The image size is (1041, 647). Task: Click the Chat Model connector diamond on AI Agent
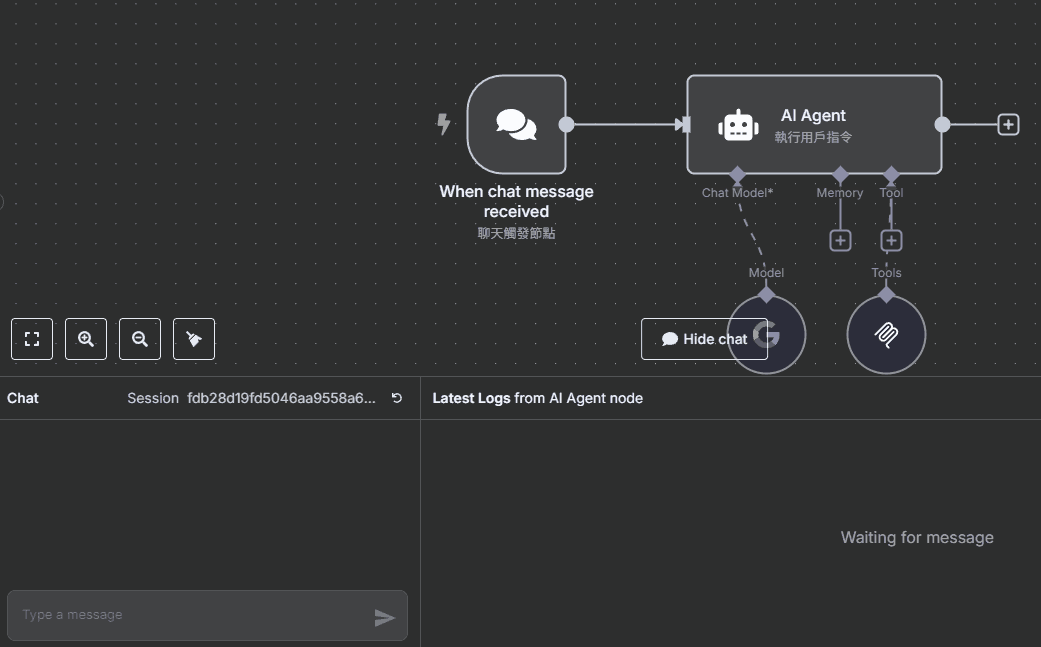pos(737,175)
